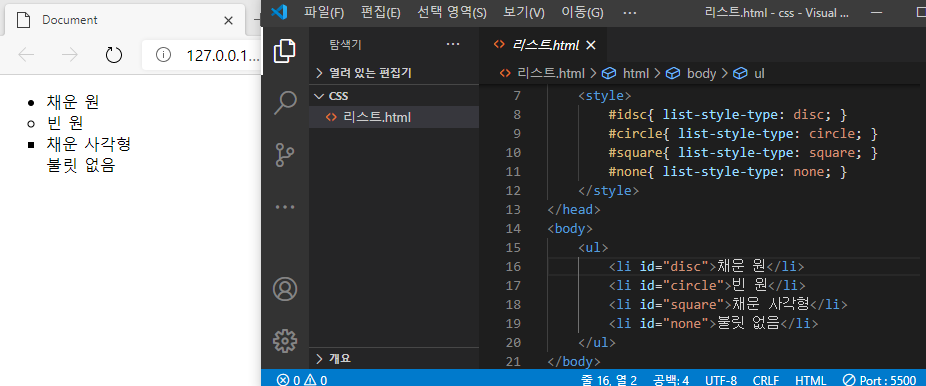Click the id="disc" attribute on line 16
926x386 pixels.
tap(674, 266)
